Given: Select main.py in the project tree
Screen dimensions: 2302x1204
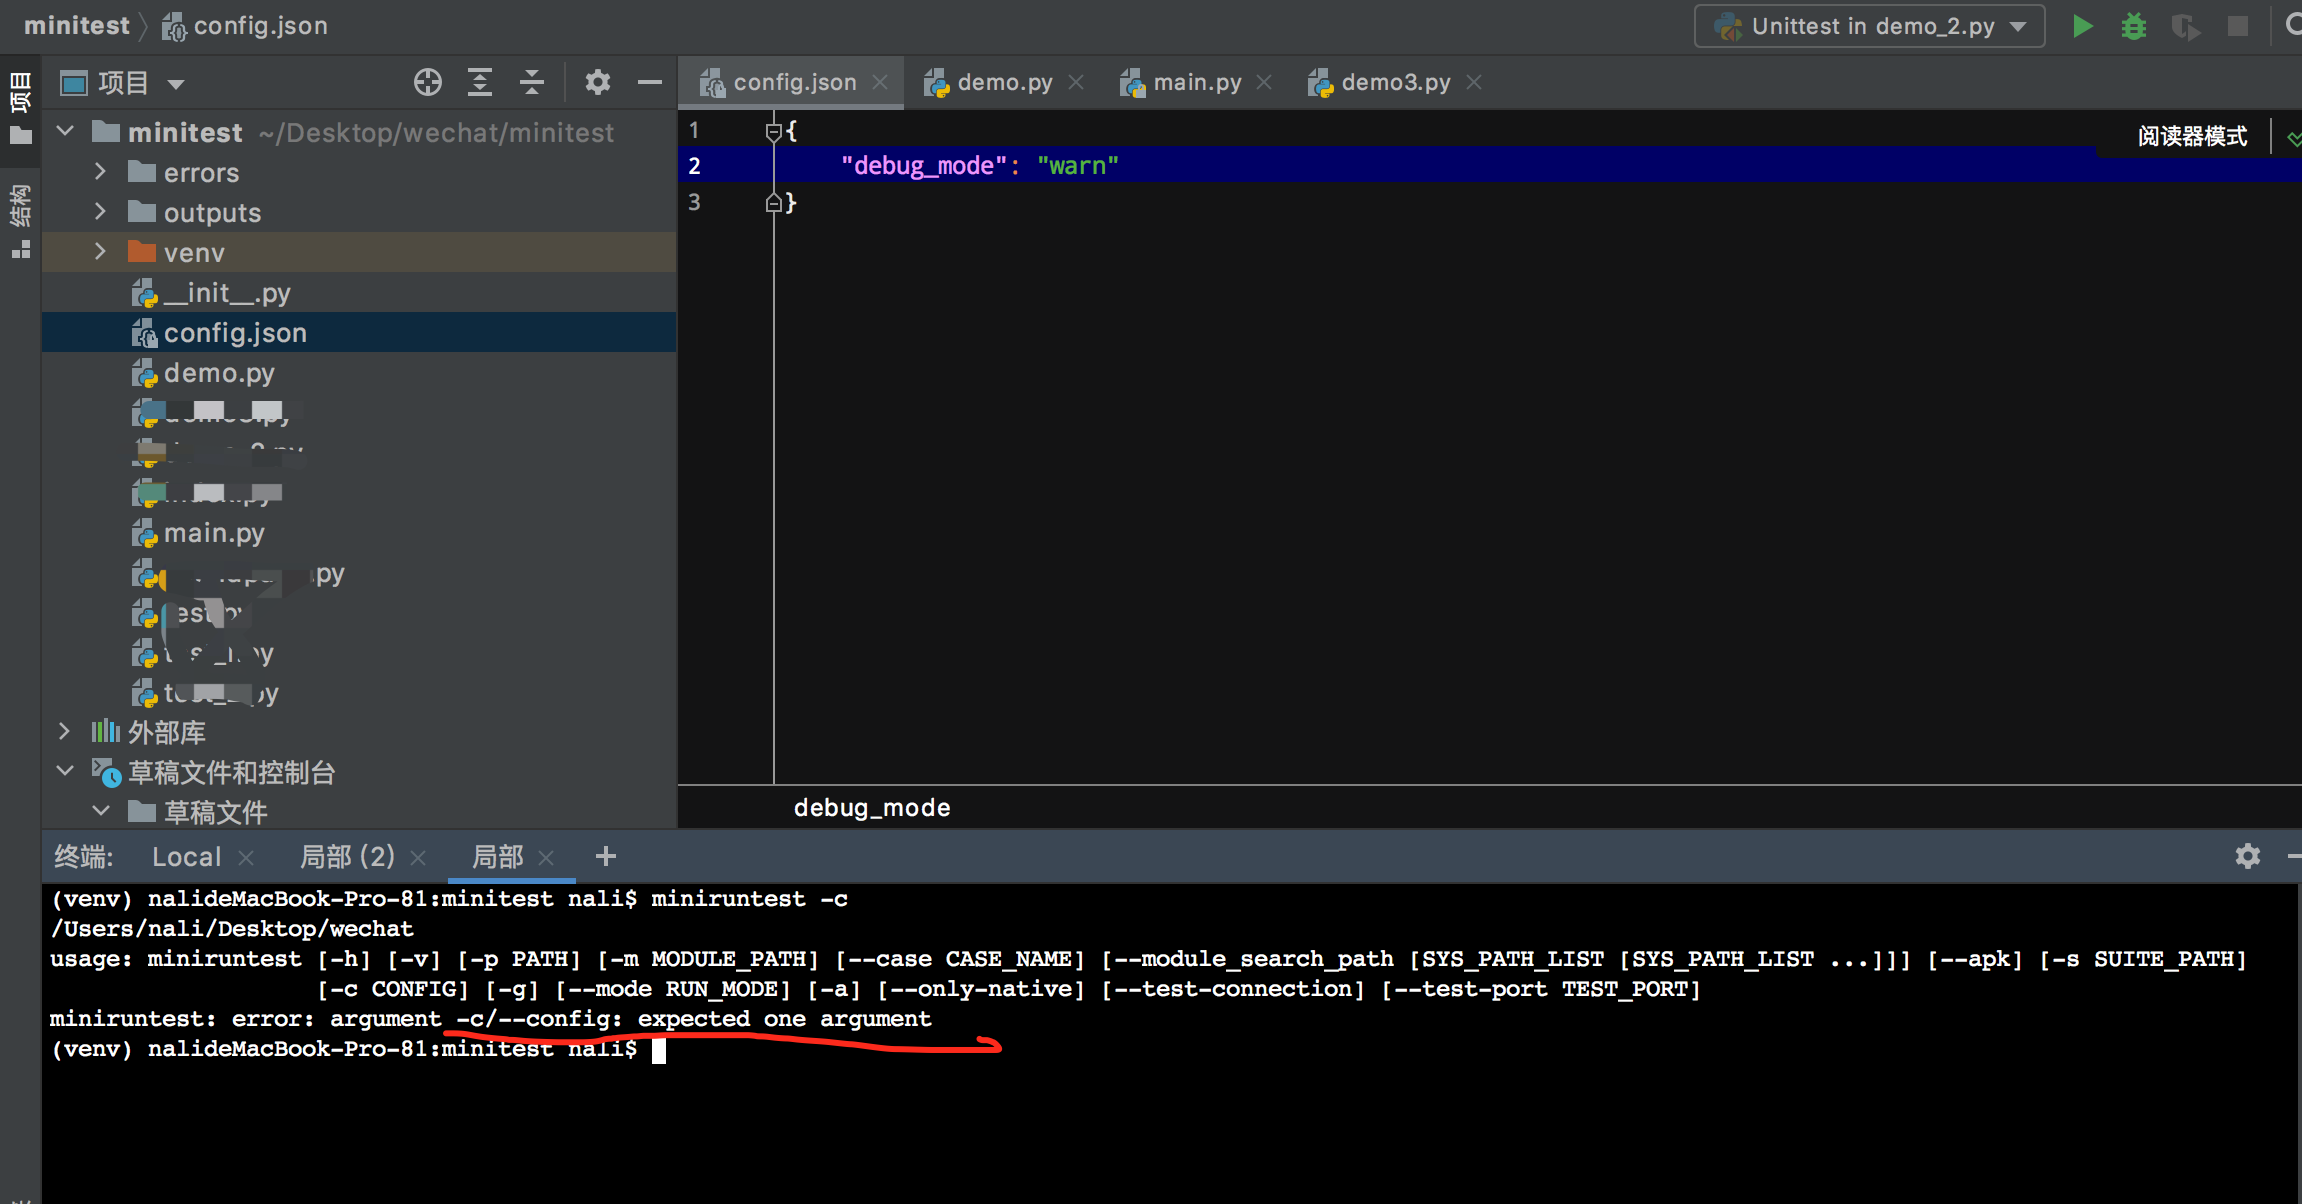Looking at the screenshot, I should tap(214, 533).
